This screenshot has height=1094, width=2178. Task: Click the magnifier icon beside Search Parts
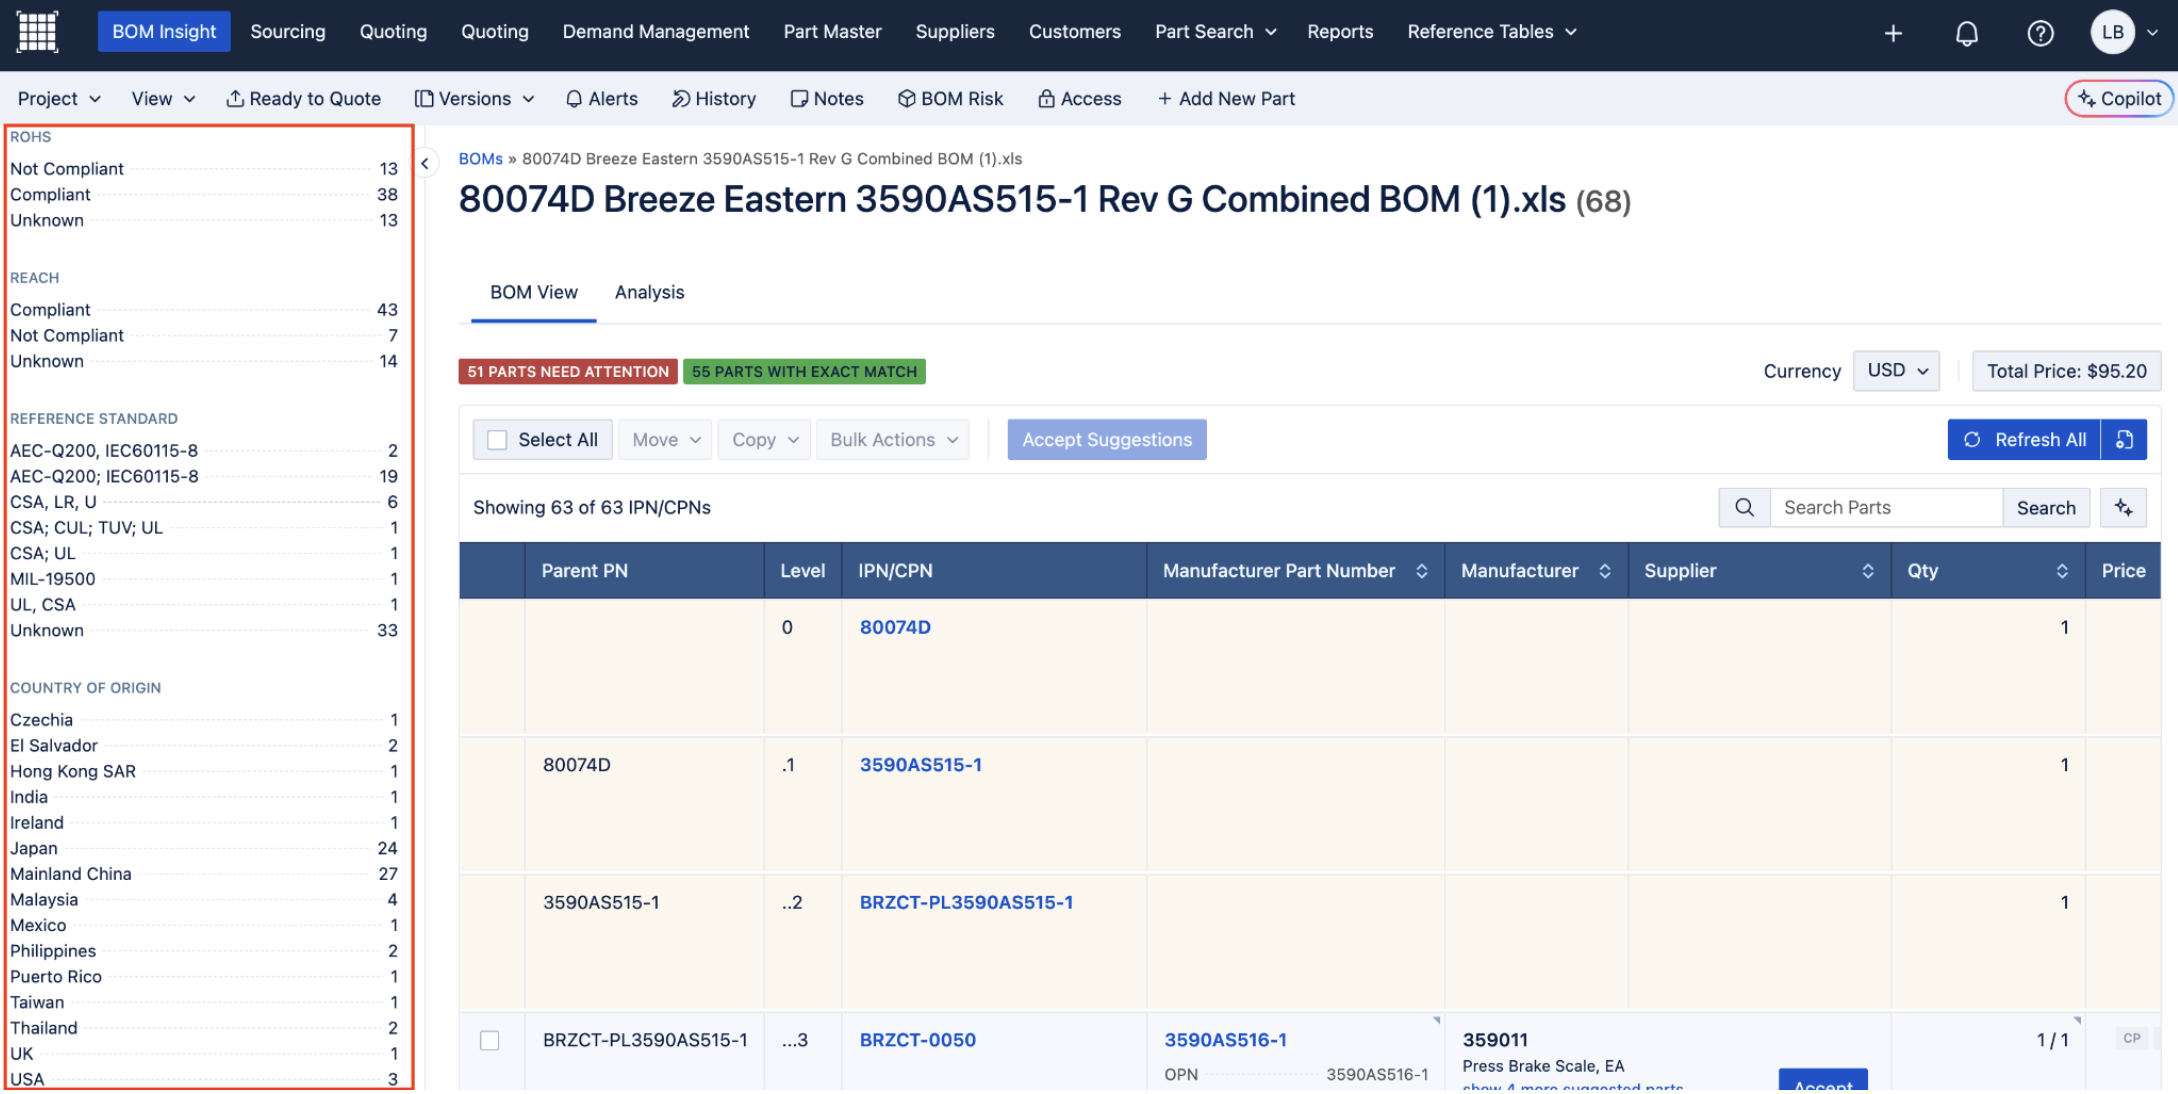pos(1744,507)
